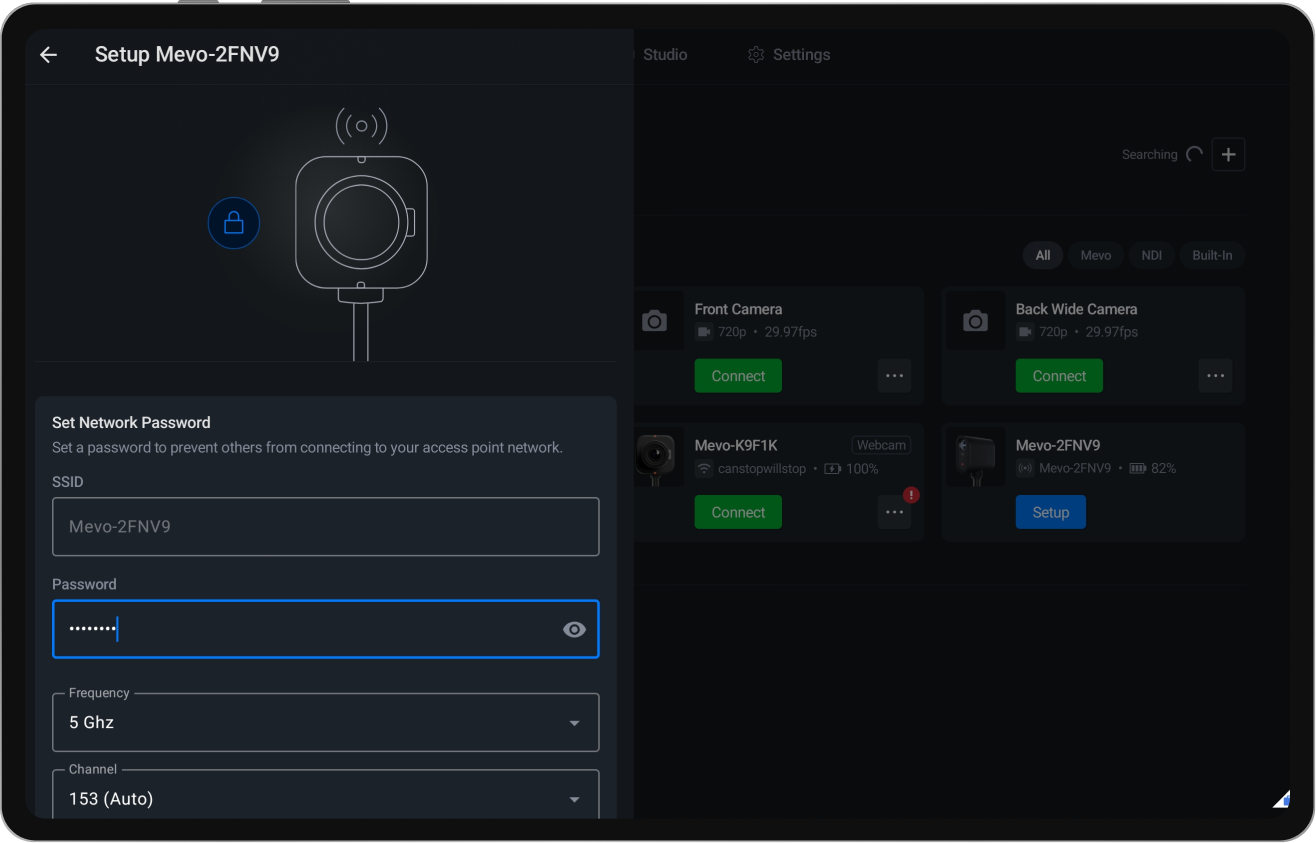Connect the Mevo-K9F1K camera
Image resolution: width=1316 pixels, height=843 pixels.
738,512
